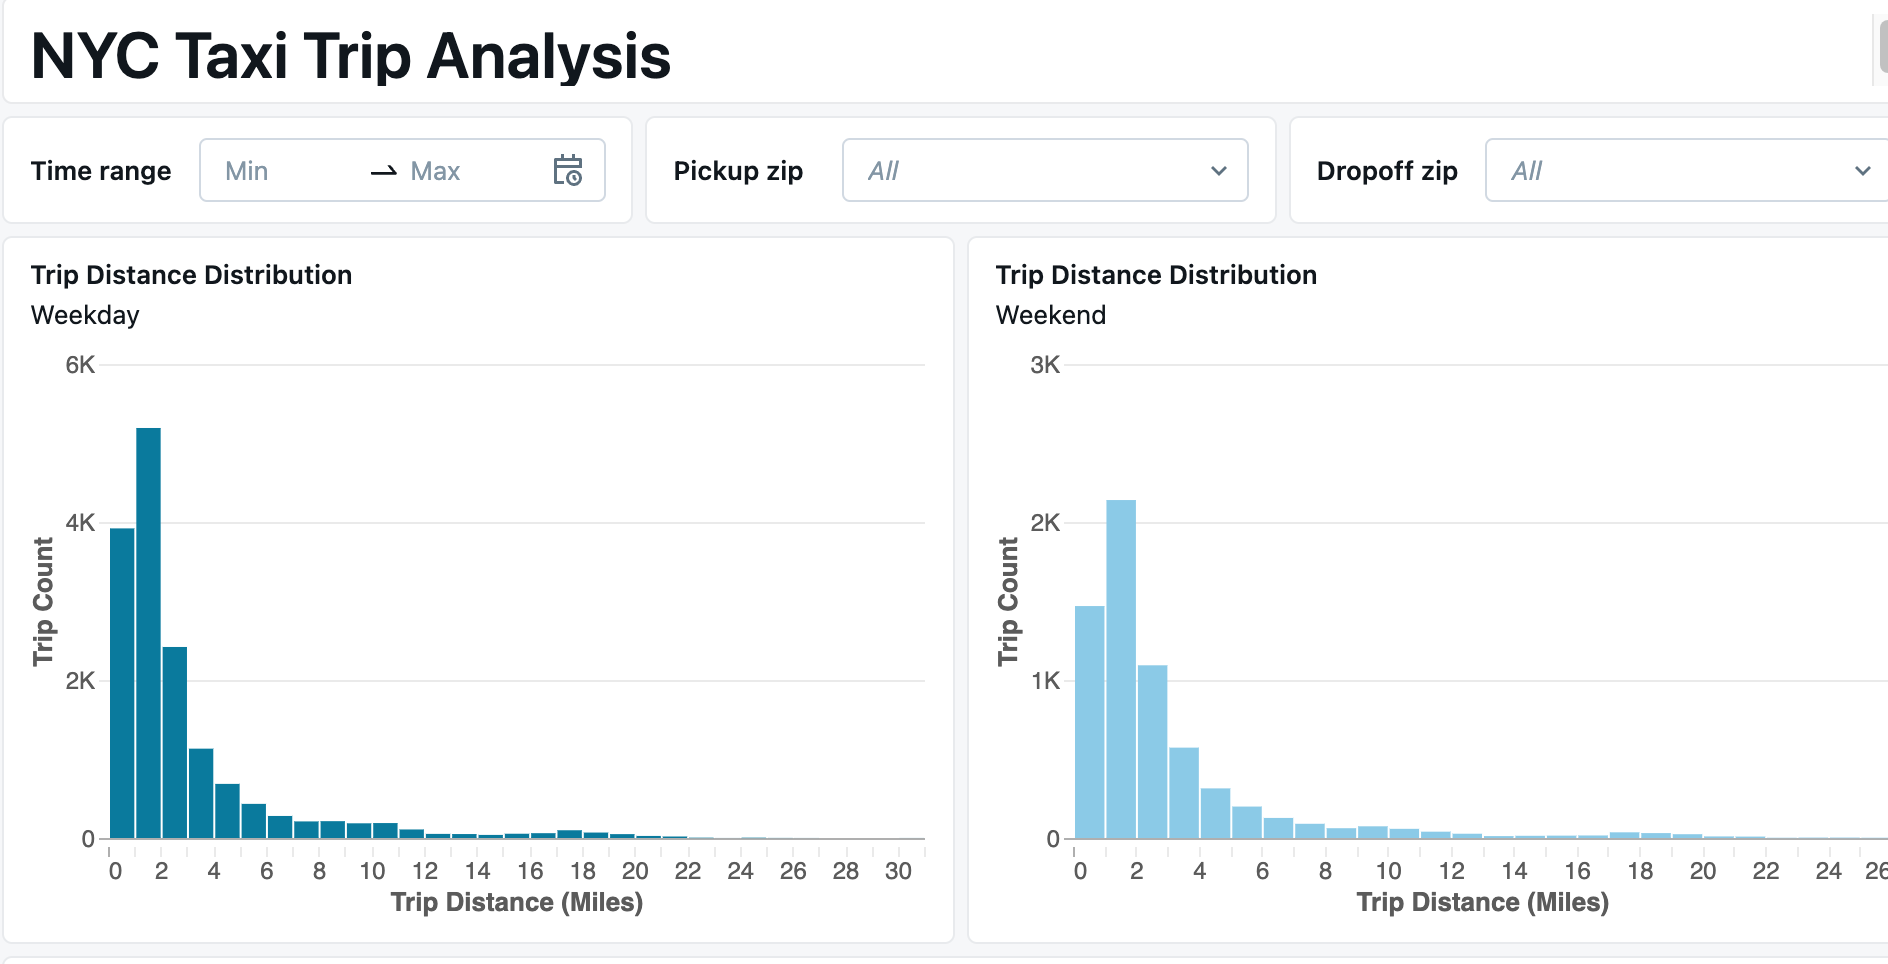Click the Trip Distance (Miles) label on Weekend chart

[x=1482, y=901]
